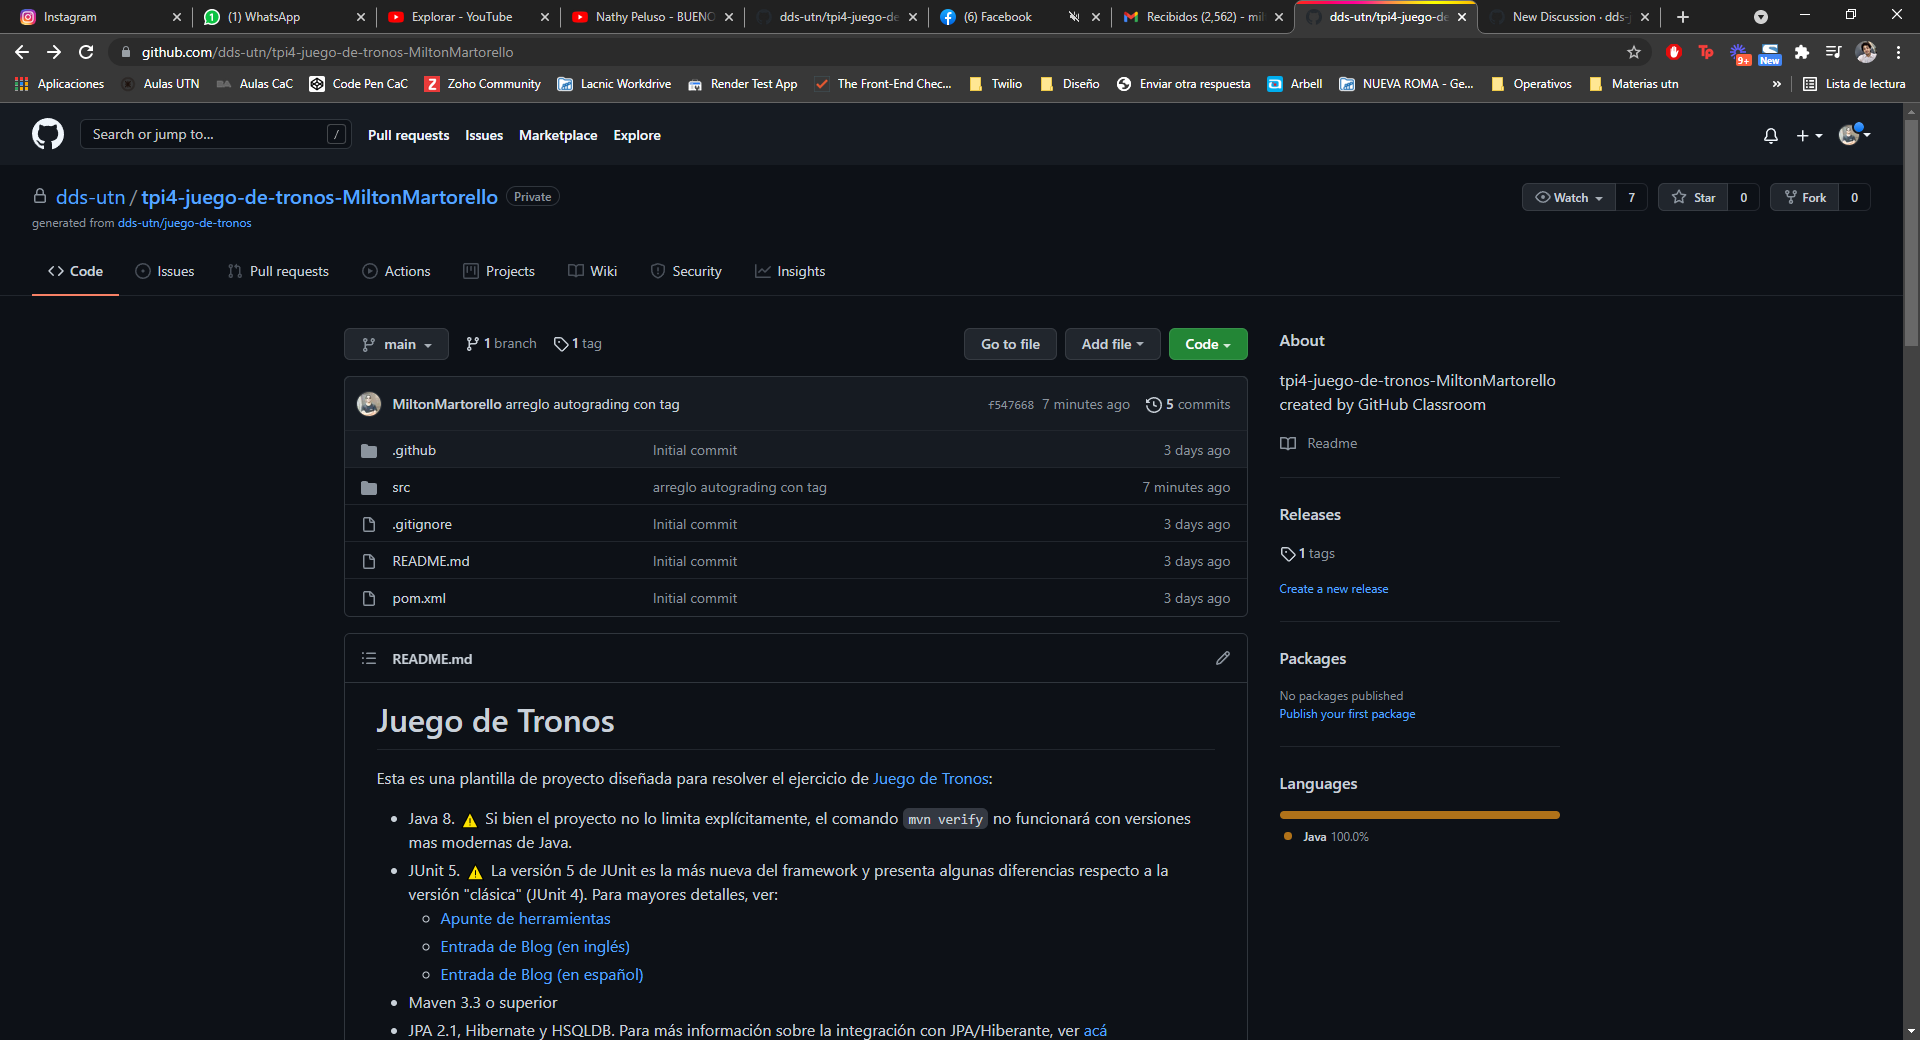View the 5 commits history
Screen dimensions: 1920x1040
[x=1188, y=404]
